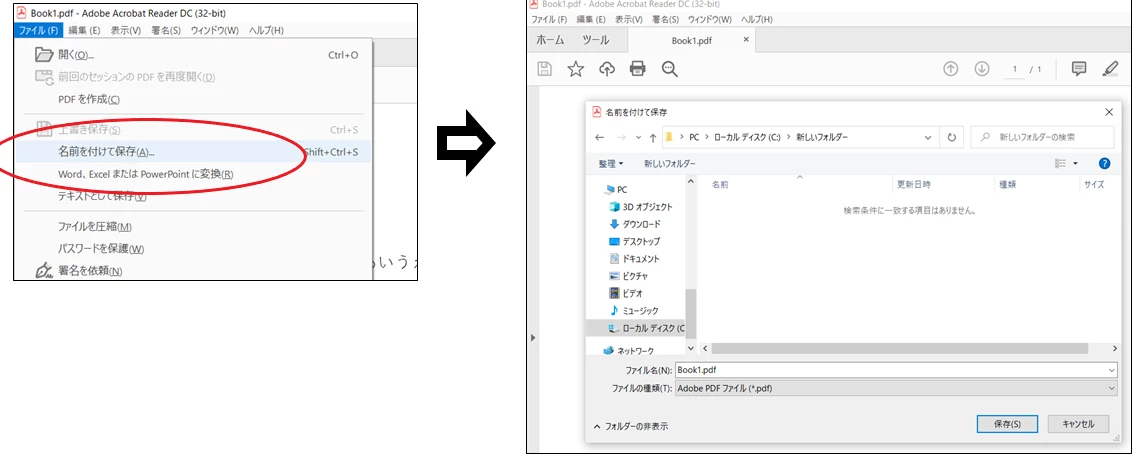Image resolution: width=1138 pixels, height=459 pixels.
Task: Select ピクチャ in the folder tree
Action: [629, 277]
